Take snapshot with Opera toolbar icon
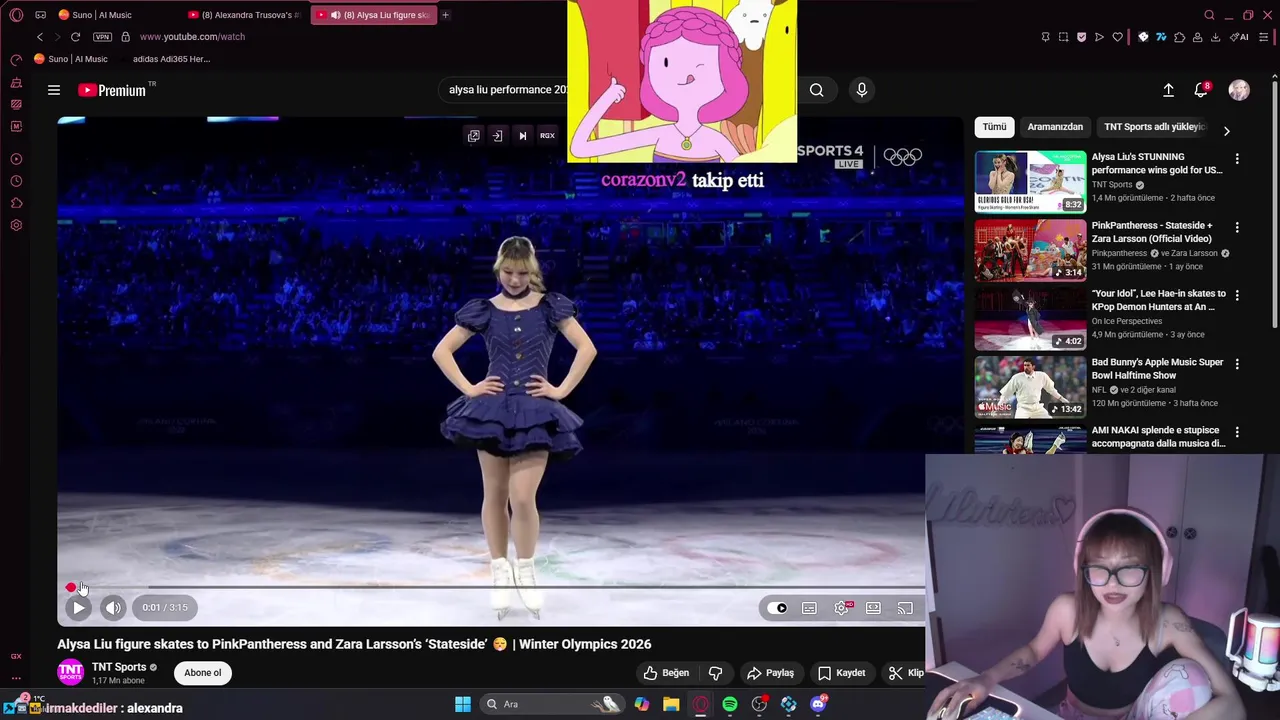Screen dimensions: 1280x720 [1063, 37]
